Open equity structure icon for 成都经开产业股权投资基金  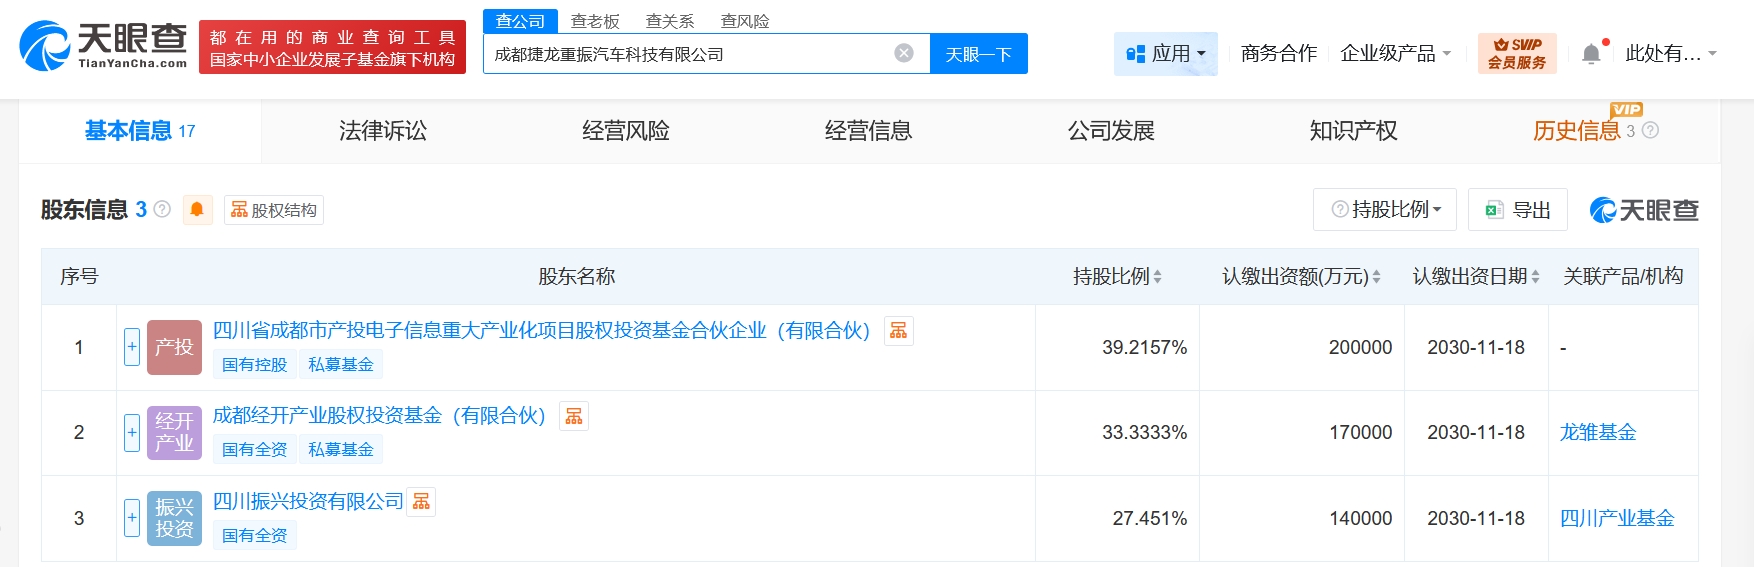pos(574,416)
